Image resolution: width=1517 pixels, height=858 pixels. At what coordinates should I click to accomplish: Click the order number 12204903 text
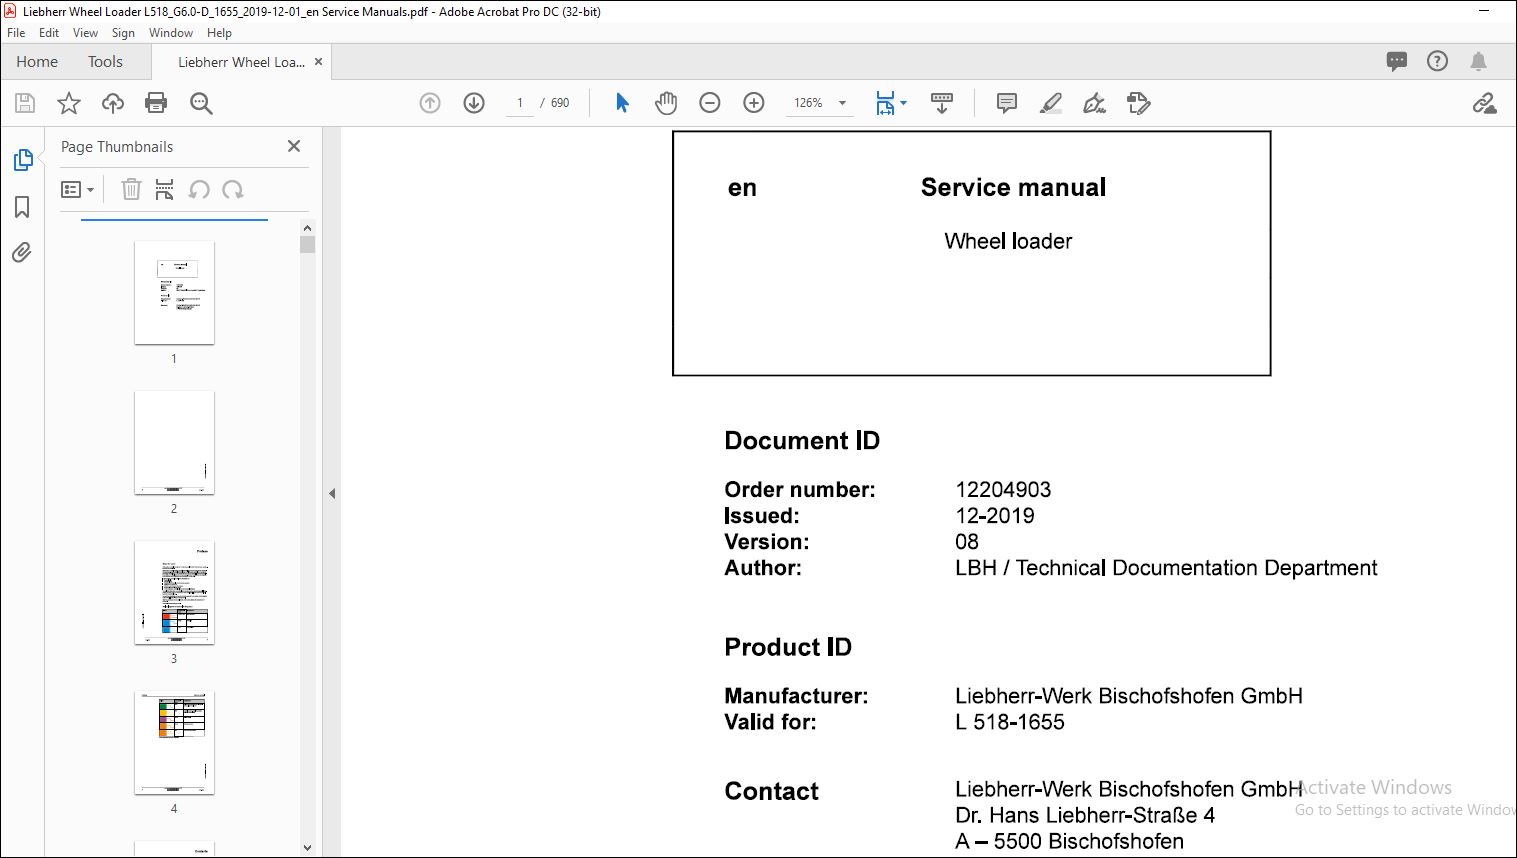[1003, 490]
